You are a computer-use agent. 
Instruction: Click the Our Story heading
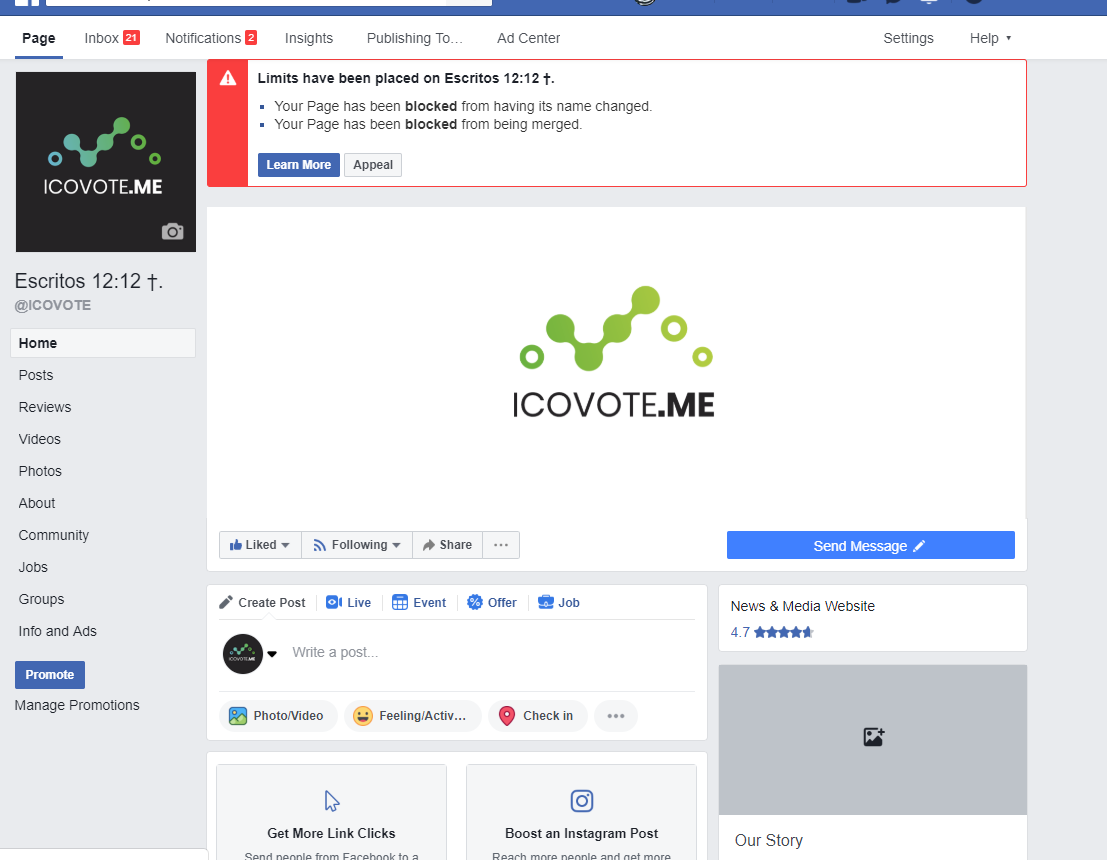pos(769,840)
